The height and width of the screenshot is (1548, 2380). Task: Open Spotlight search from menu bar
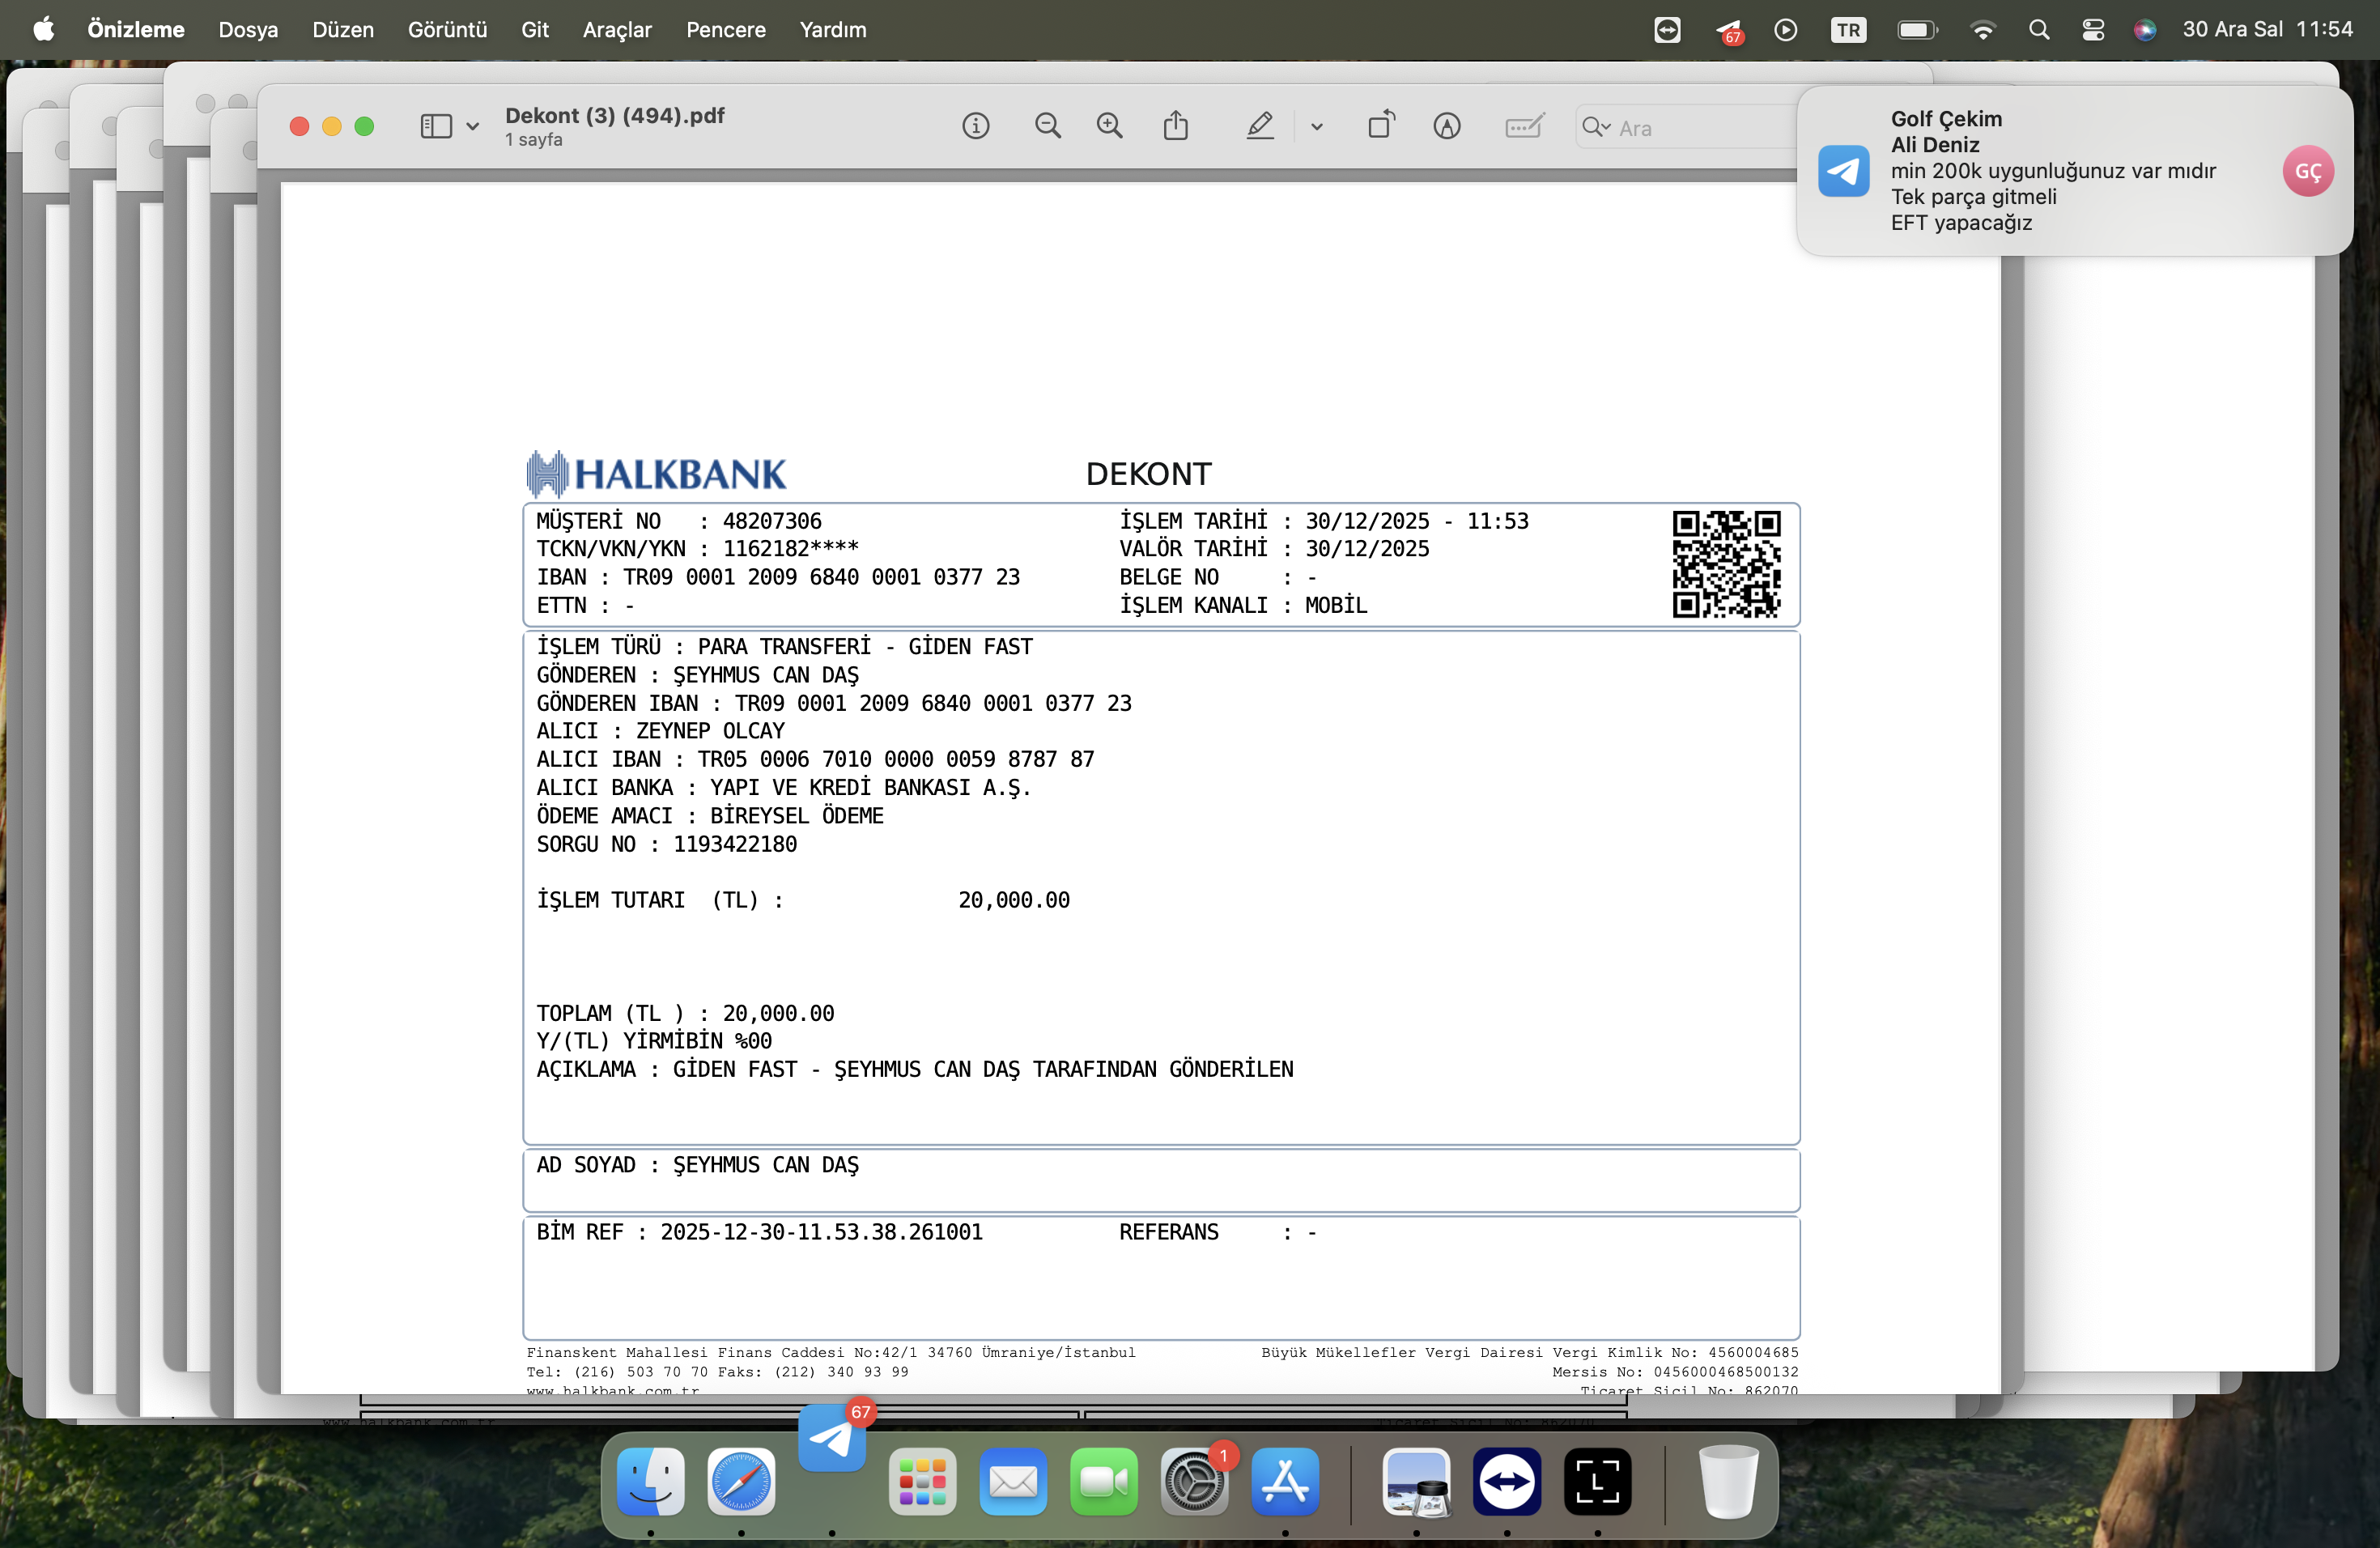(x=2039, y=30)
